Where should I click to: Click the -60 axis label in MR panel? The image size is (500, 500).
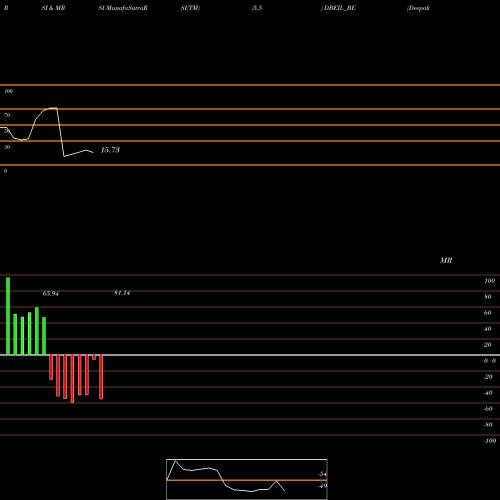488,409
